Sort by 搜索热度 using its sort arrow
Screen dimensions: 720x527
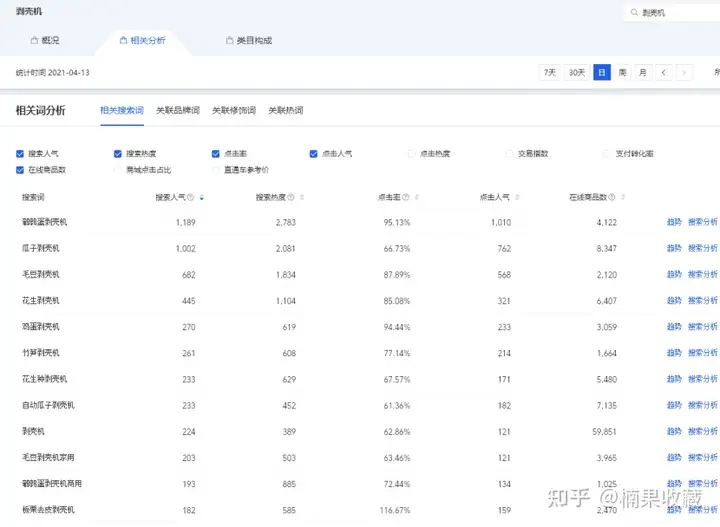point(302,197)
